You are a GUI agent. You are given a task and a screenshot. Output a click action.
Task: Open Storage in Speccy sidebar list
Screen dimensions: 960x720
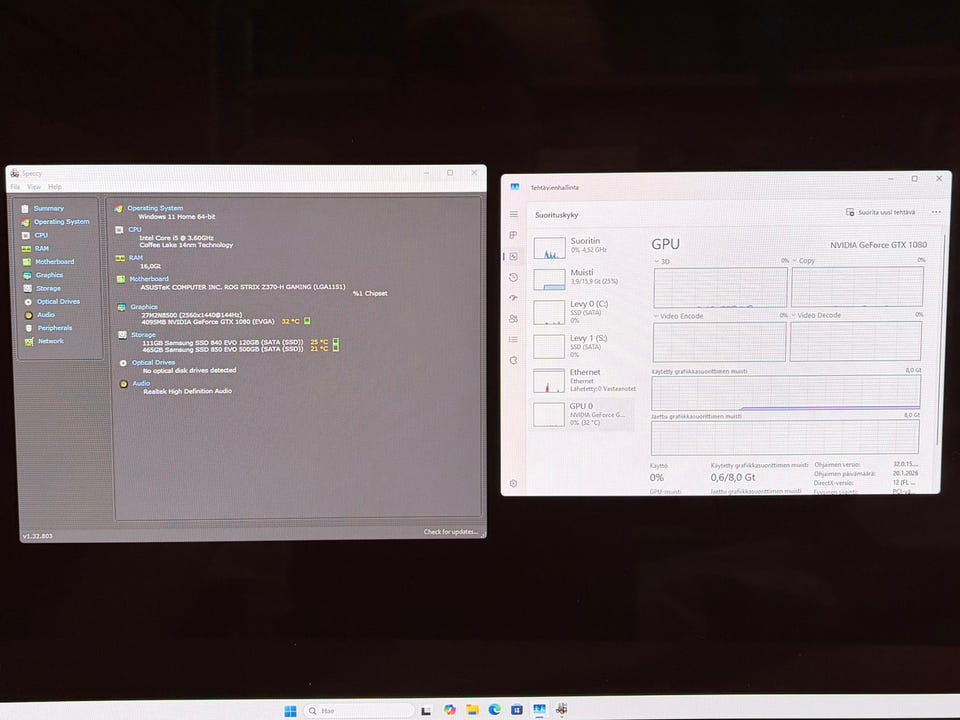tap(48, 288)
